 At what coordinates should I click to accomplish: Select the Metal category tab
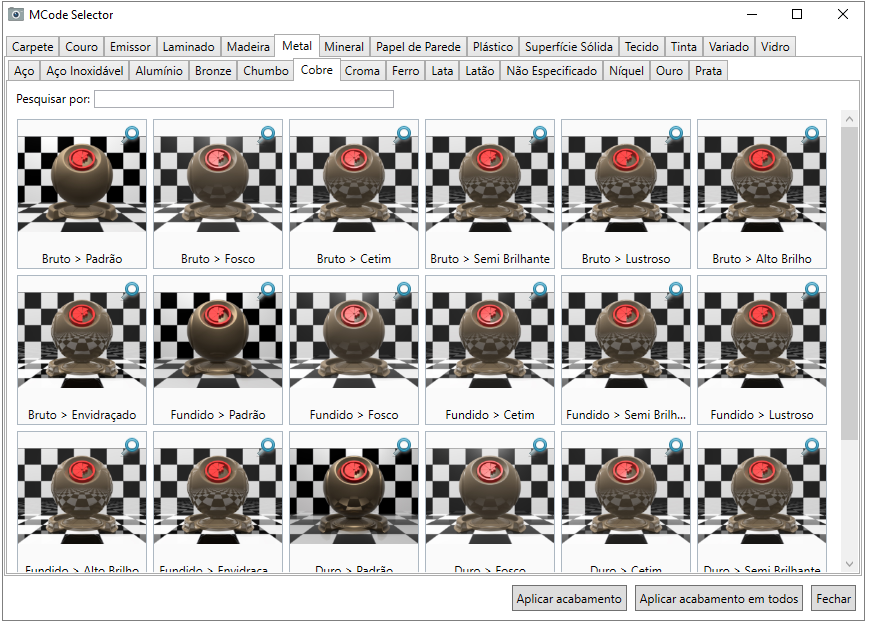coord(297,46)
